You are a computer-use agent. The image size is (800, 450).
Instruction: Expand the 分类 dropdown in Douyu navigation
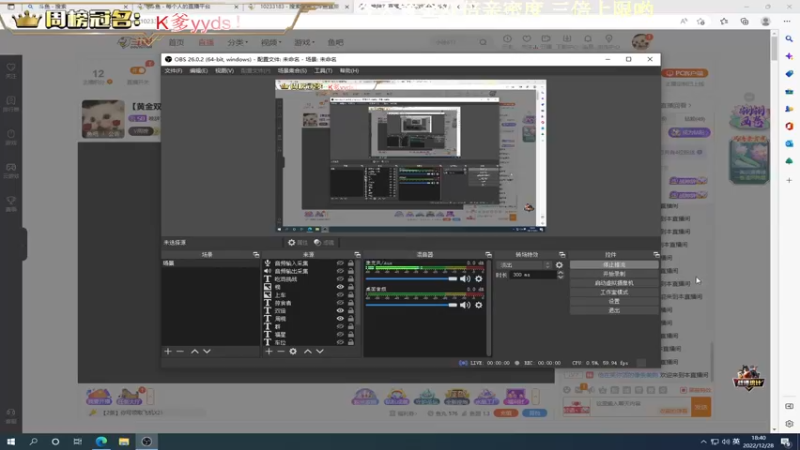237,42
